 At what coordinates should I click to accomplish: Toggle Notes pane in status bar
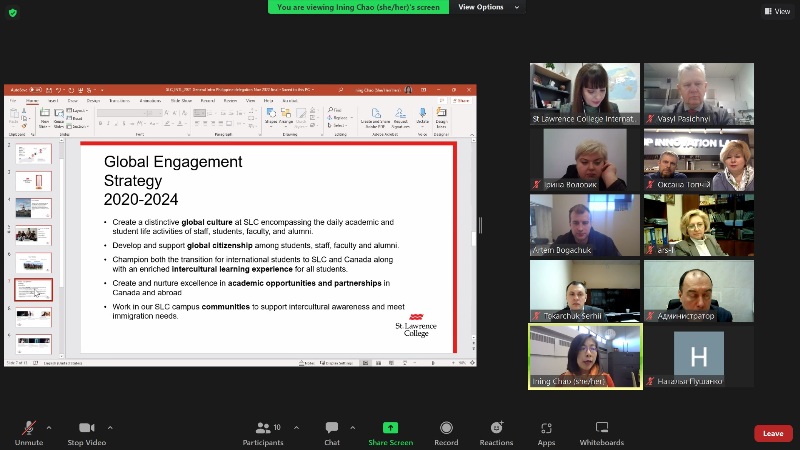[x=307, y=363]
